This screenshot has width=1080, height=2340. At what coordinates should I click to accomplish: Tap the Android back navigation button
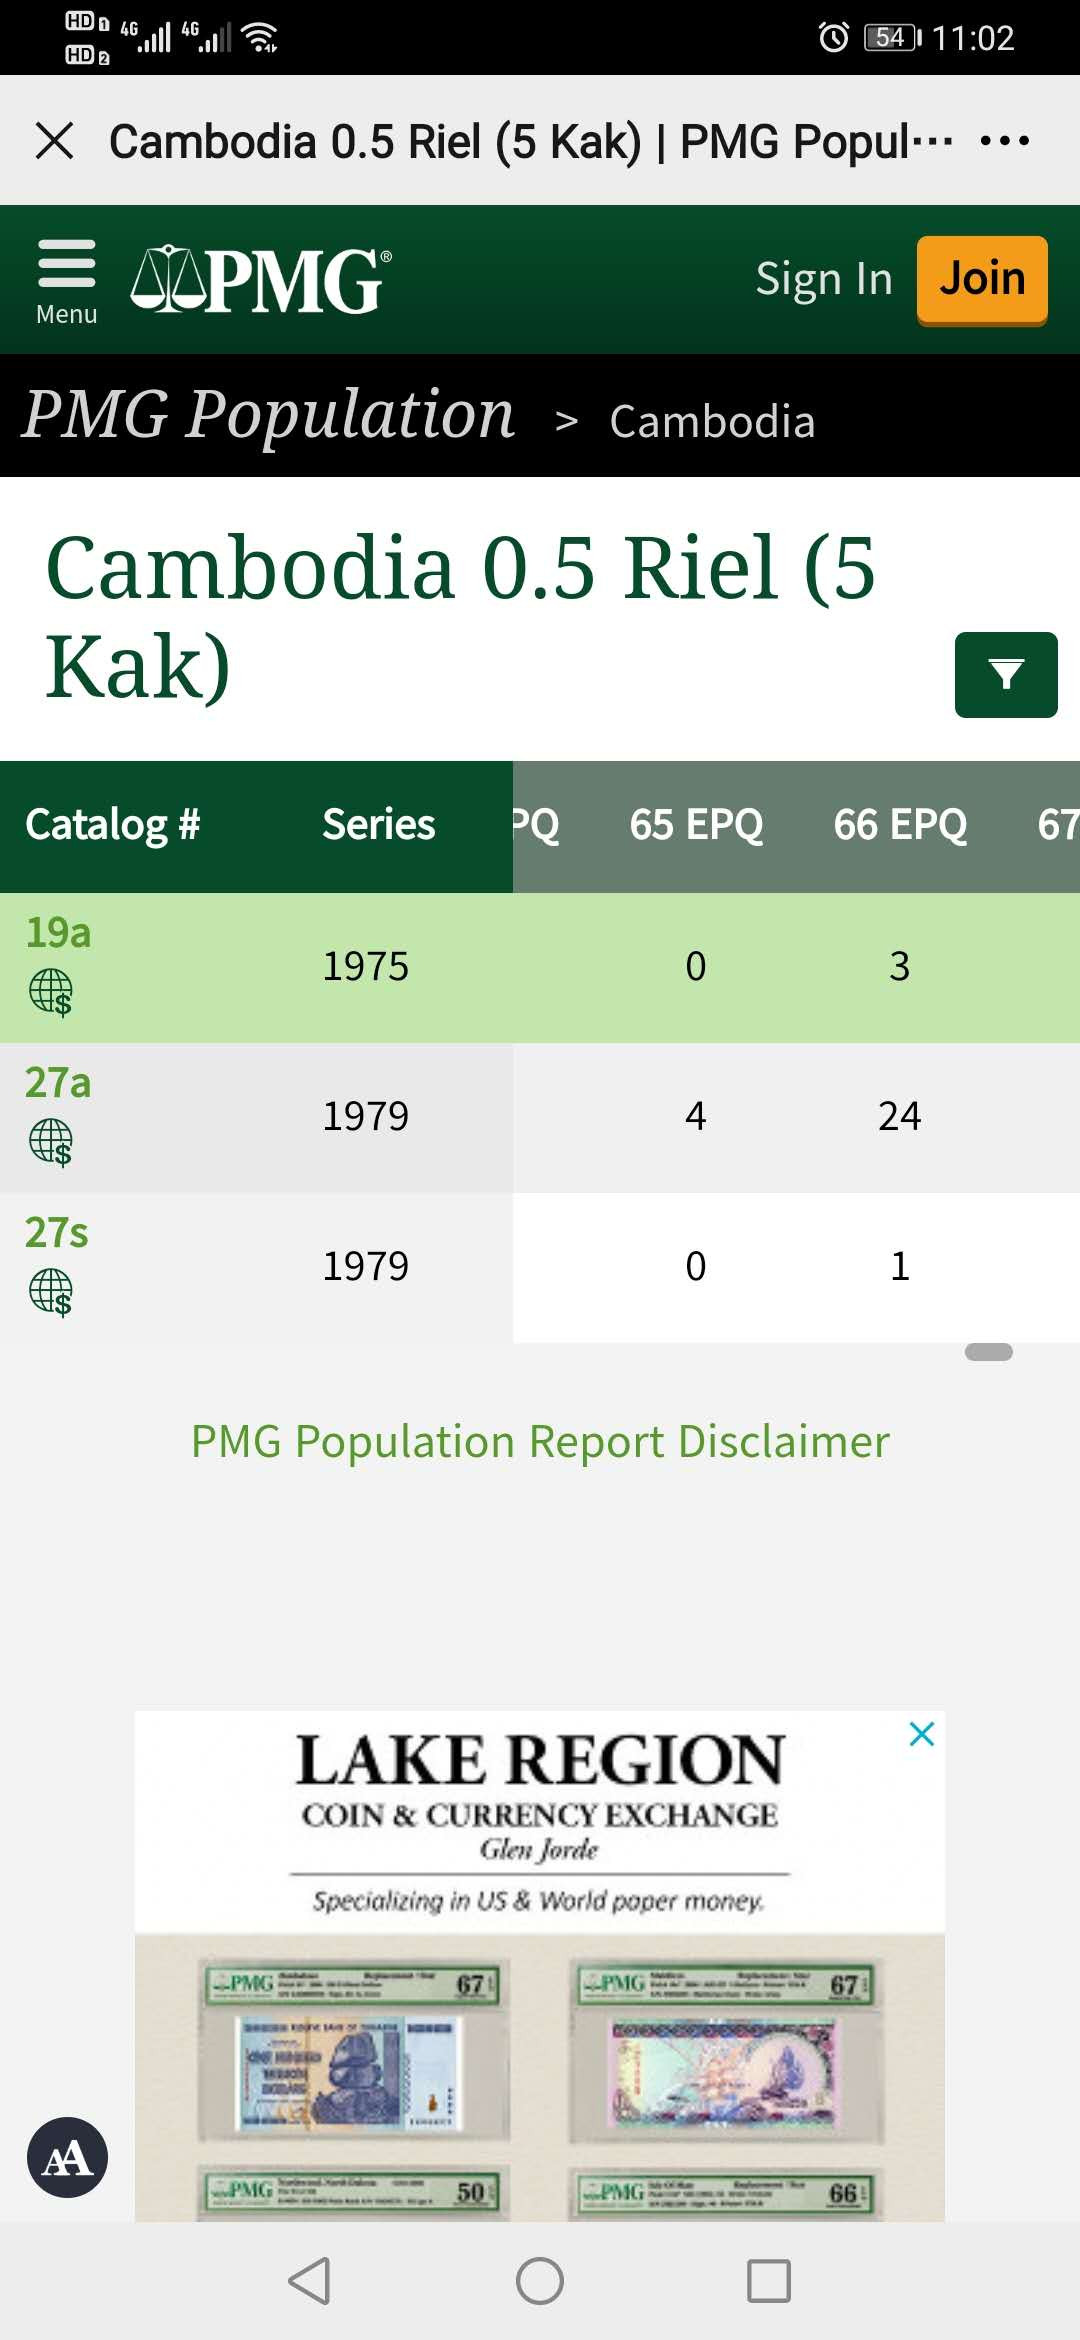[x=310, y=2281]
